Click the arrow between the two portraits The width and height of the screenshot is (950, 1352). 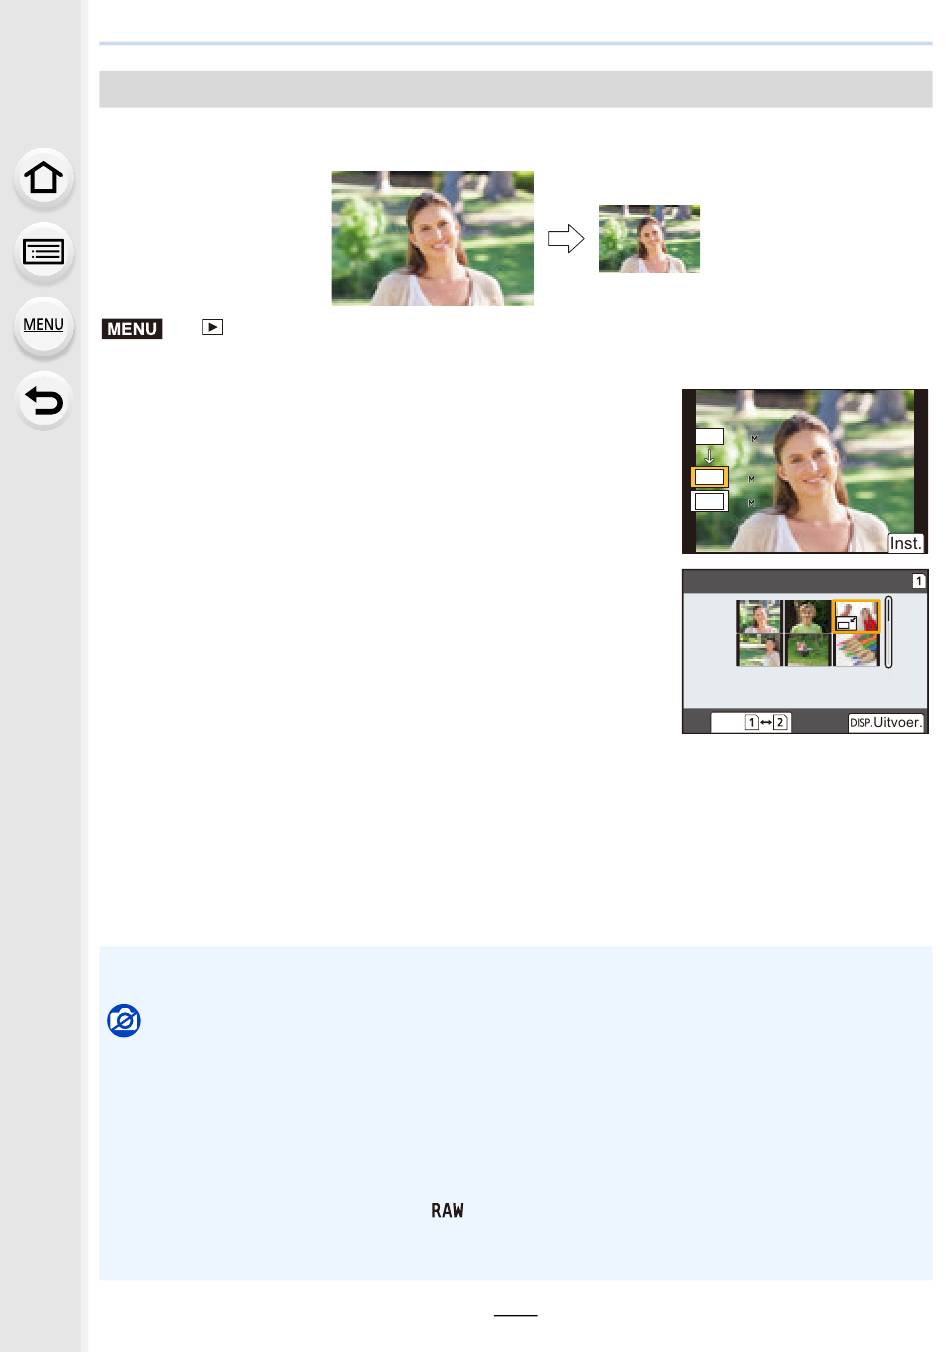(566, 239)
